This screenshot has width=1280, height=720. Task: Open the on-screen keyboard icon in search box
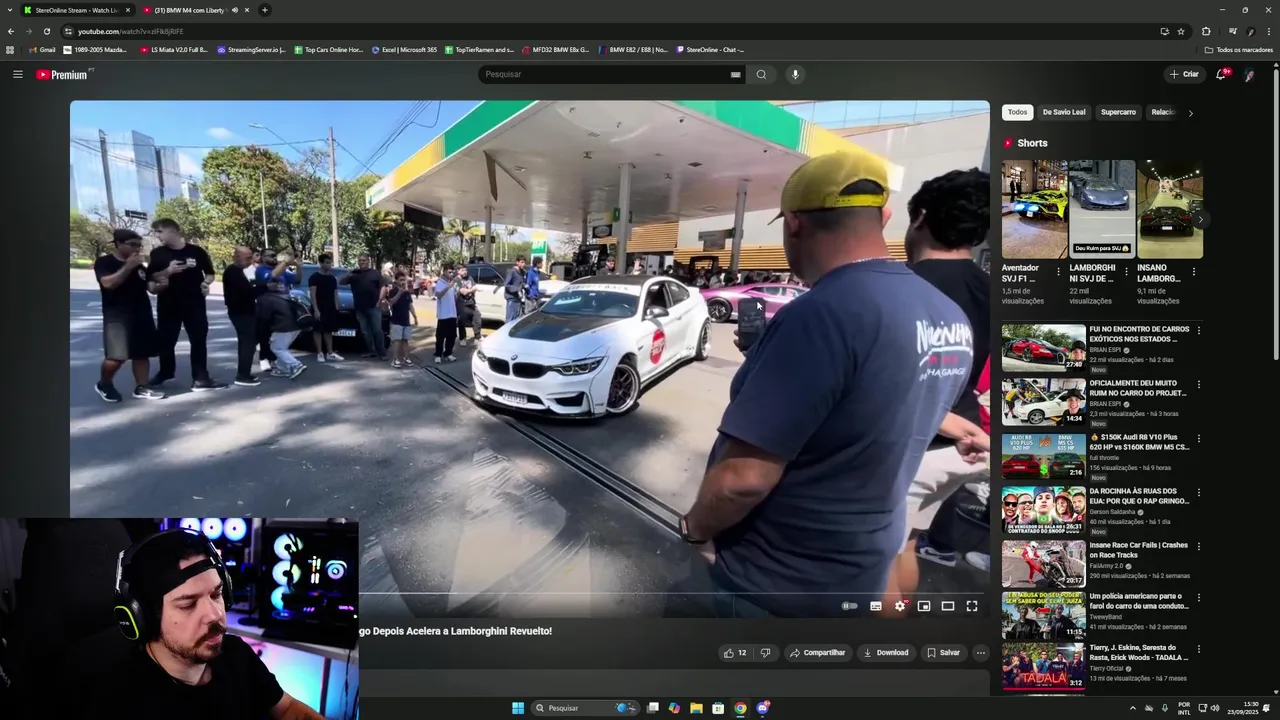coord(736,74)
